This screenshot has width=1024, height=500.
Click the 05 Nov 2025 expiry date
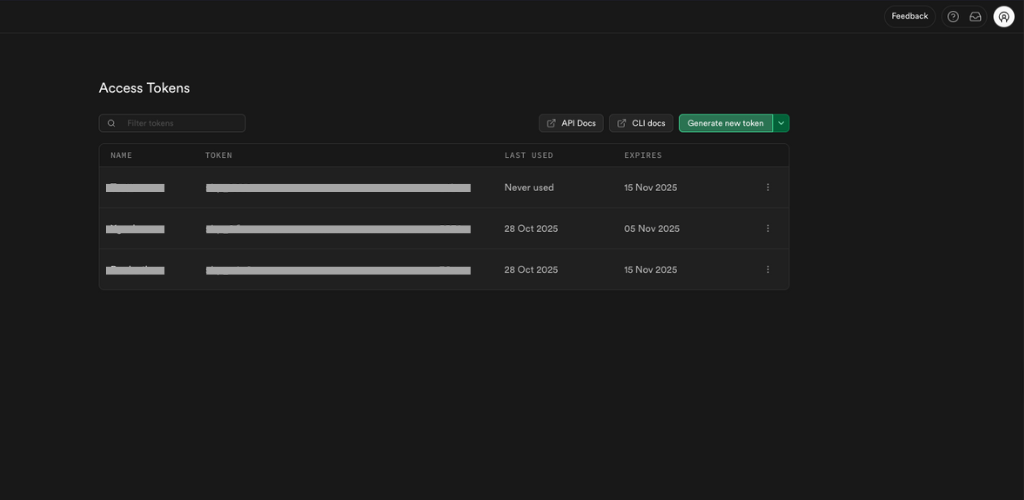click(x=652, y=228)
